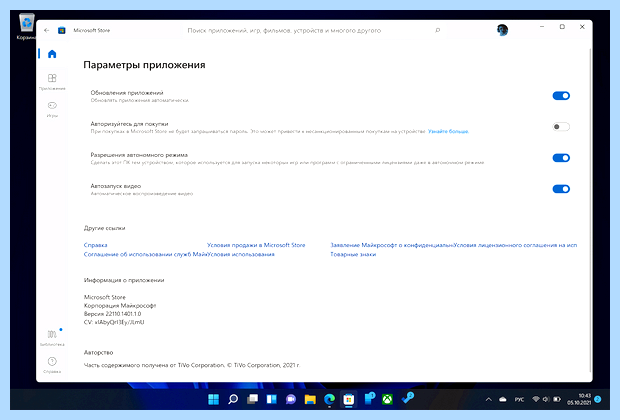Toggle Обновления приложений switch
The image size is (620, 420).
[561, 96]
